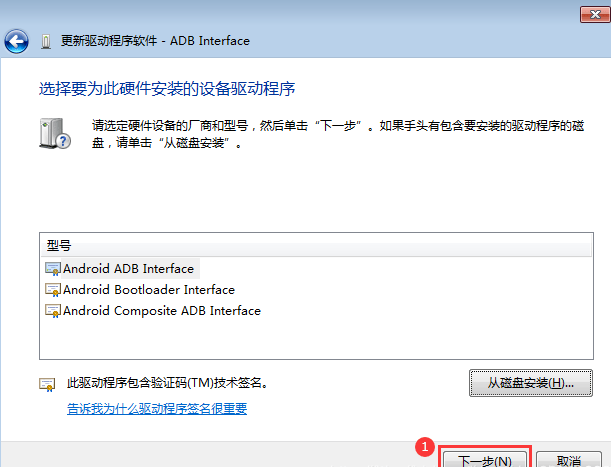Open link 告诉我为什么驱动程序签名很重要
611x467 pixels.
pyautogui.click(x=157, y=409)
